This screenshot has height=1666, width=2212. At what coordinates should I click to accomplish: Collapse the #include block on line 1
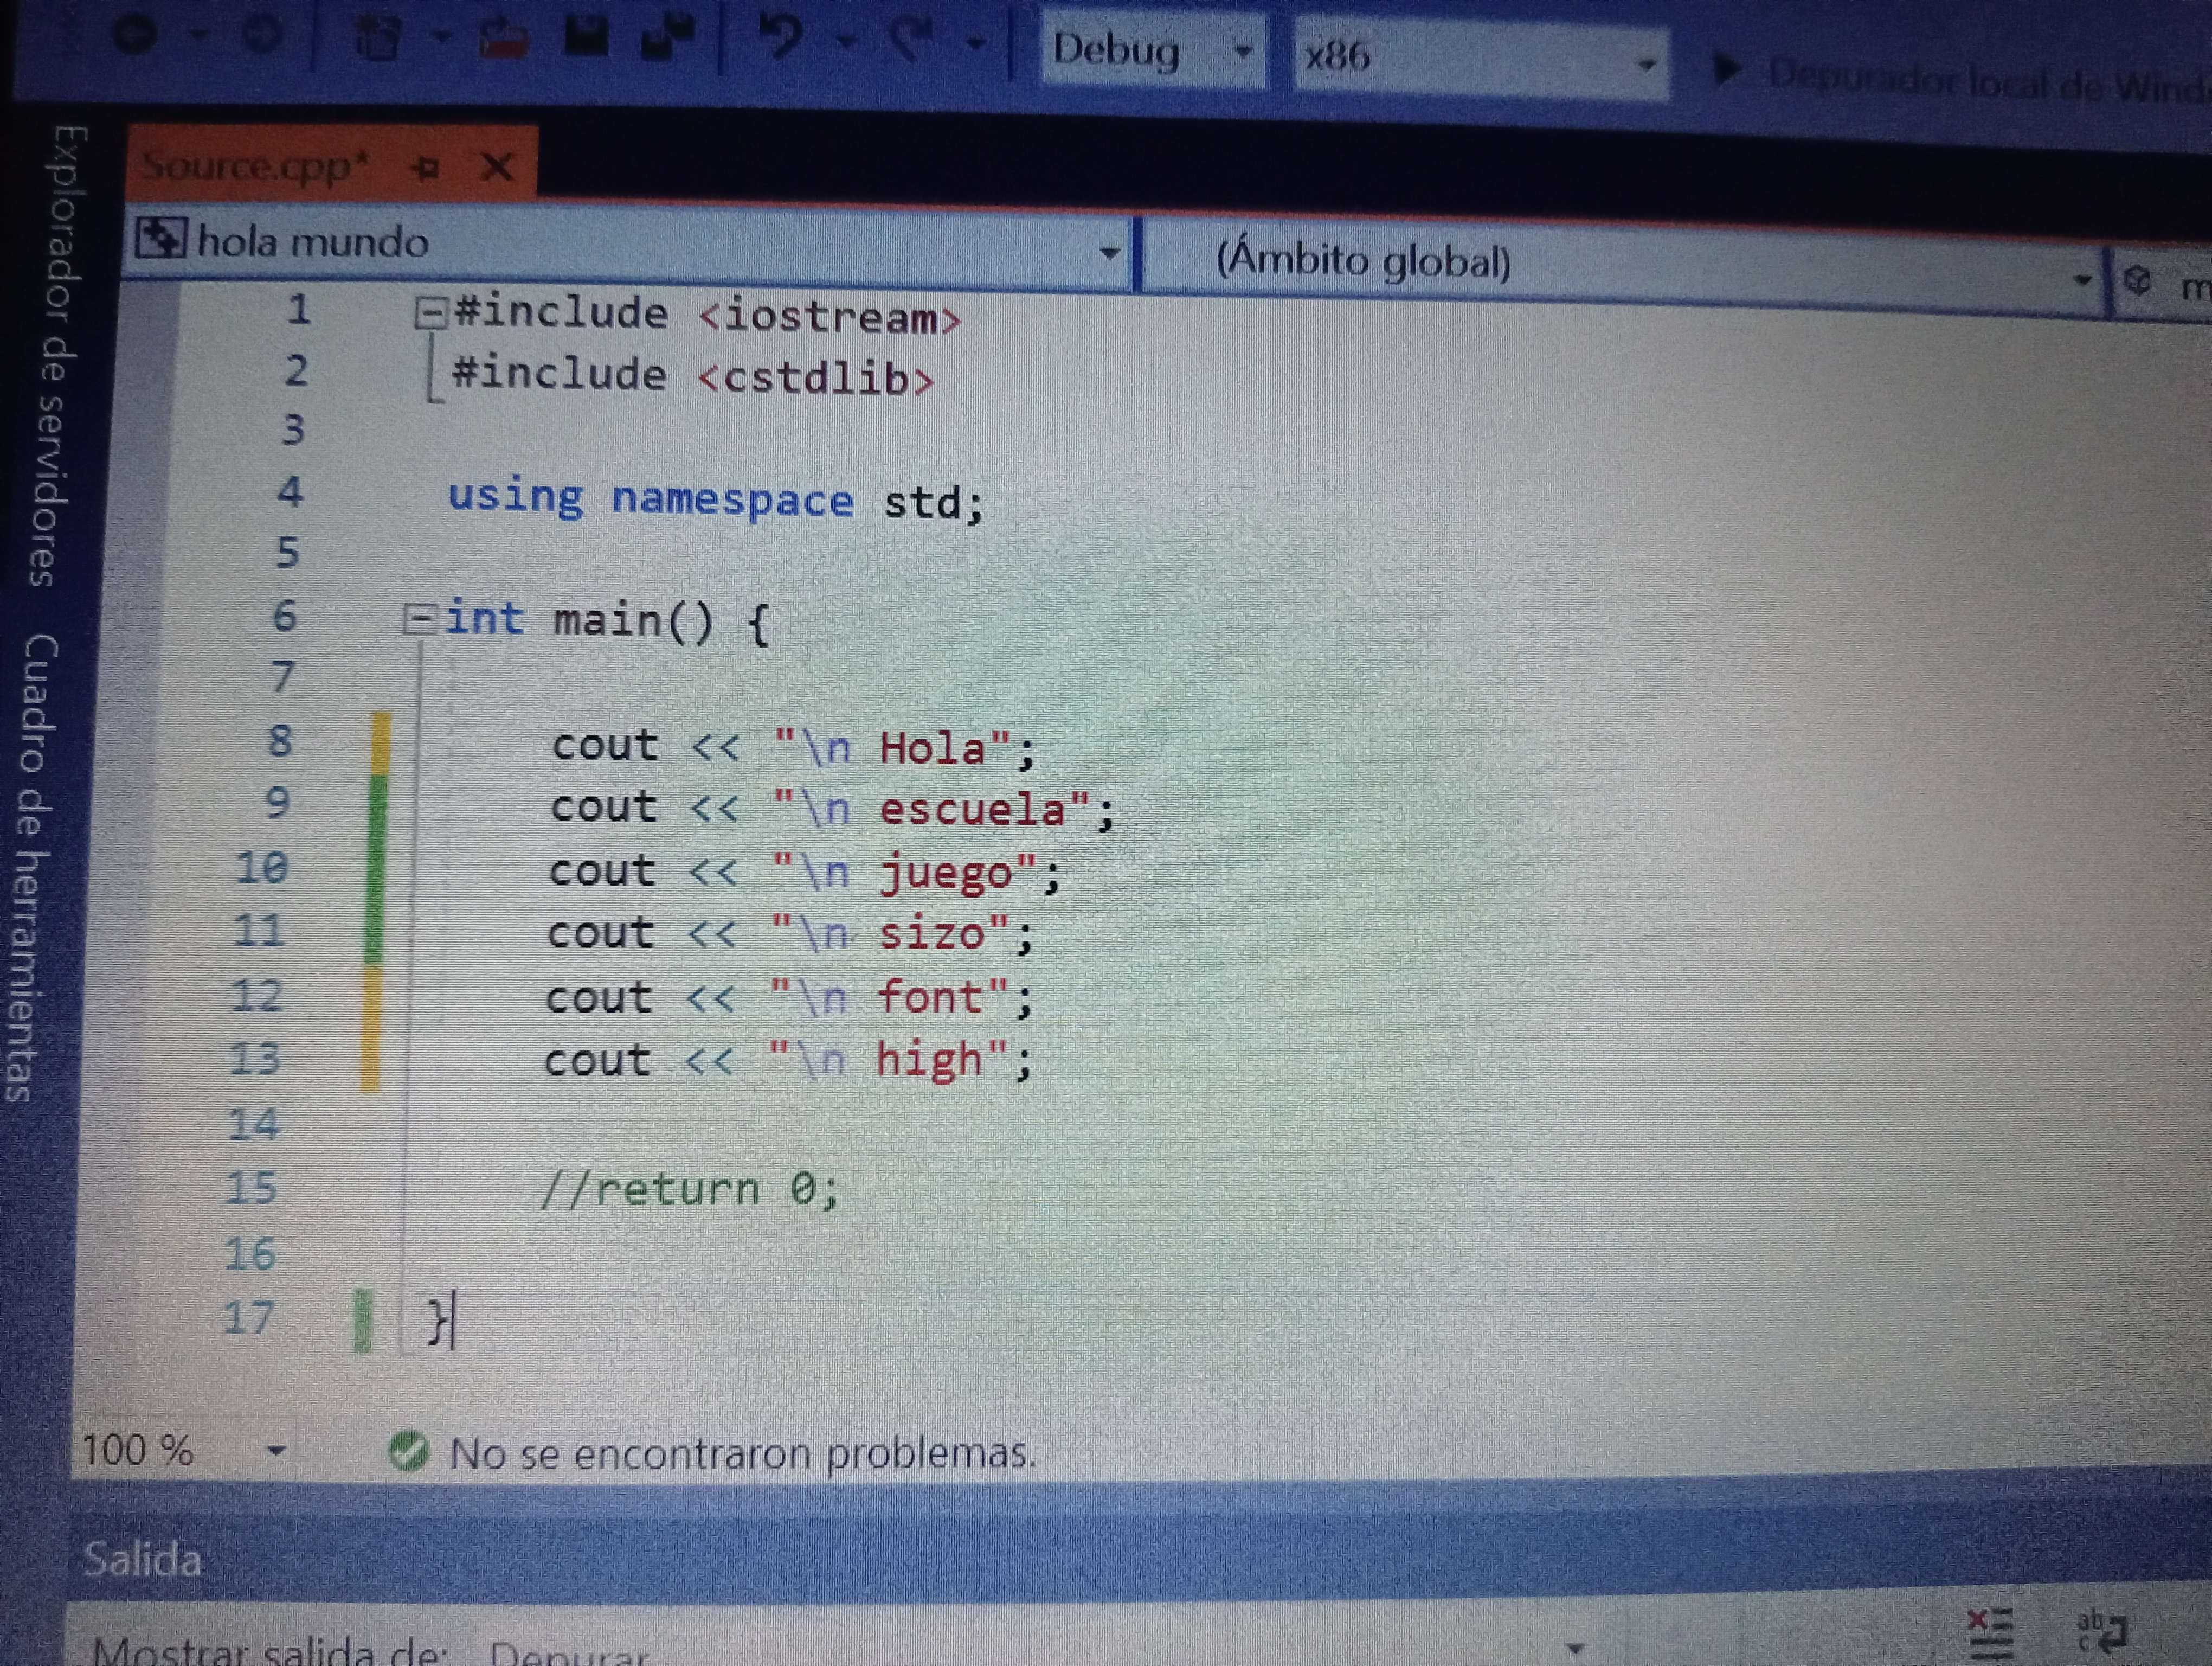click(x=430, y=314)
